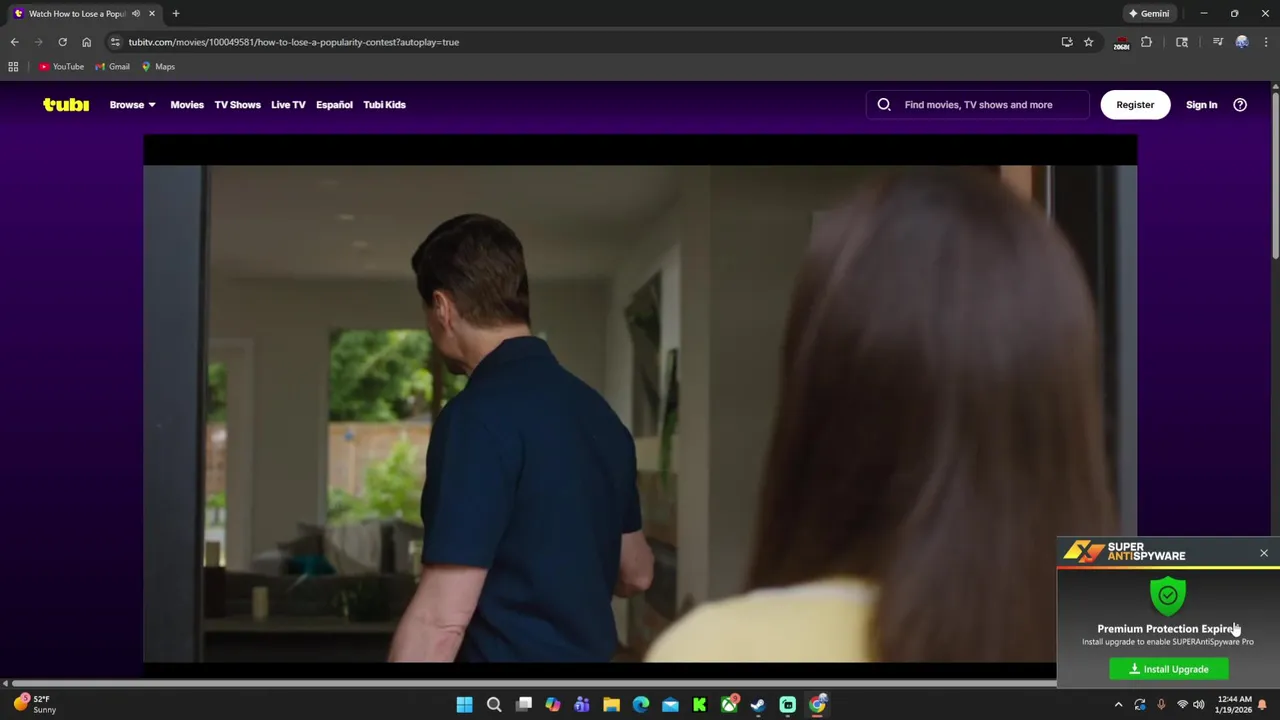Click the search magnifier icon on Tubi
This screenshot has width=1280, height=720.
click(884, 104)
